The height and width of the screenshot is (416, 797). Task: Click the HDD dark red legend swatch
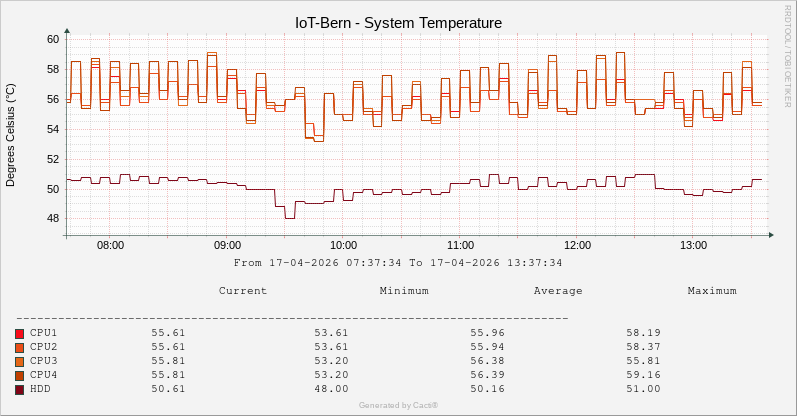(20, 389)
